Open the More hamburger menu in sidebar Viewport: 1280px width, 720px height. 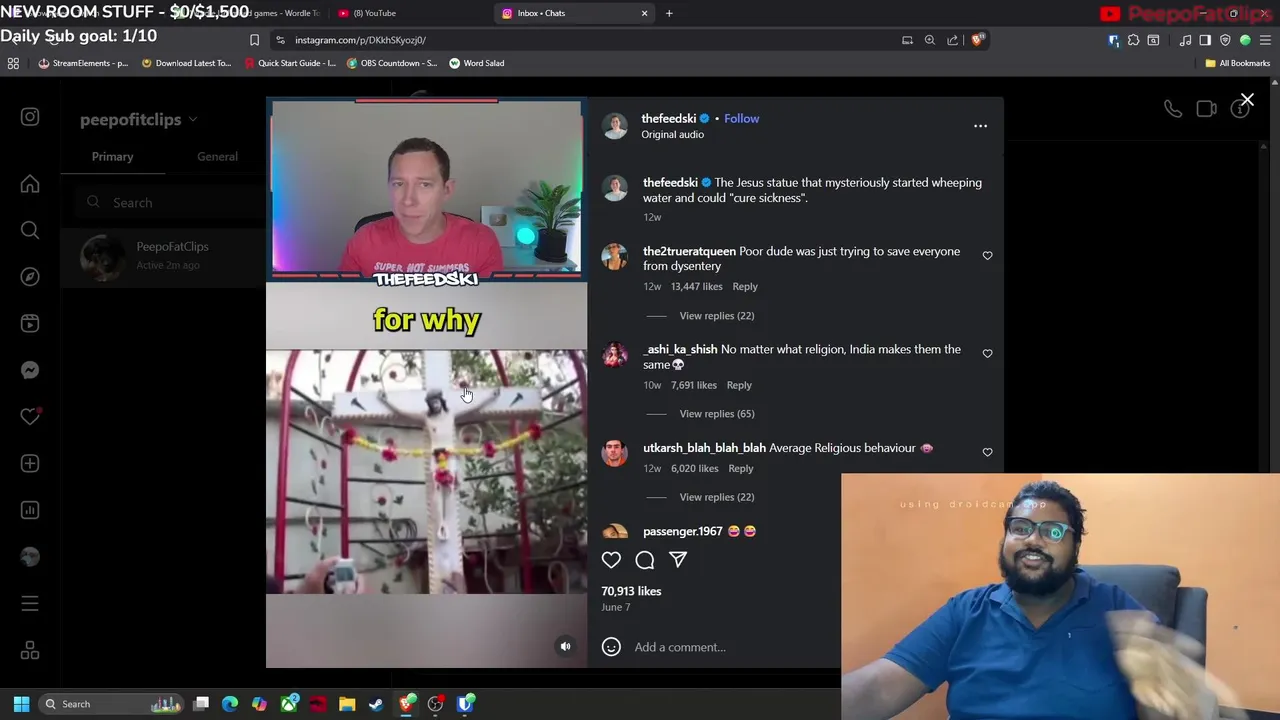point(30,603)
